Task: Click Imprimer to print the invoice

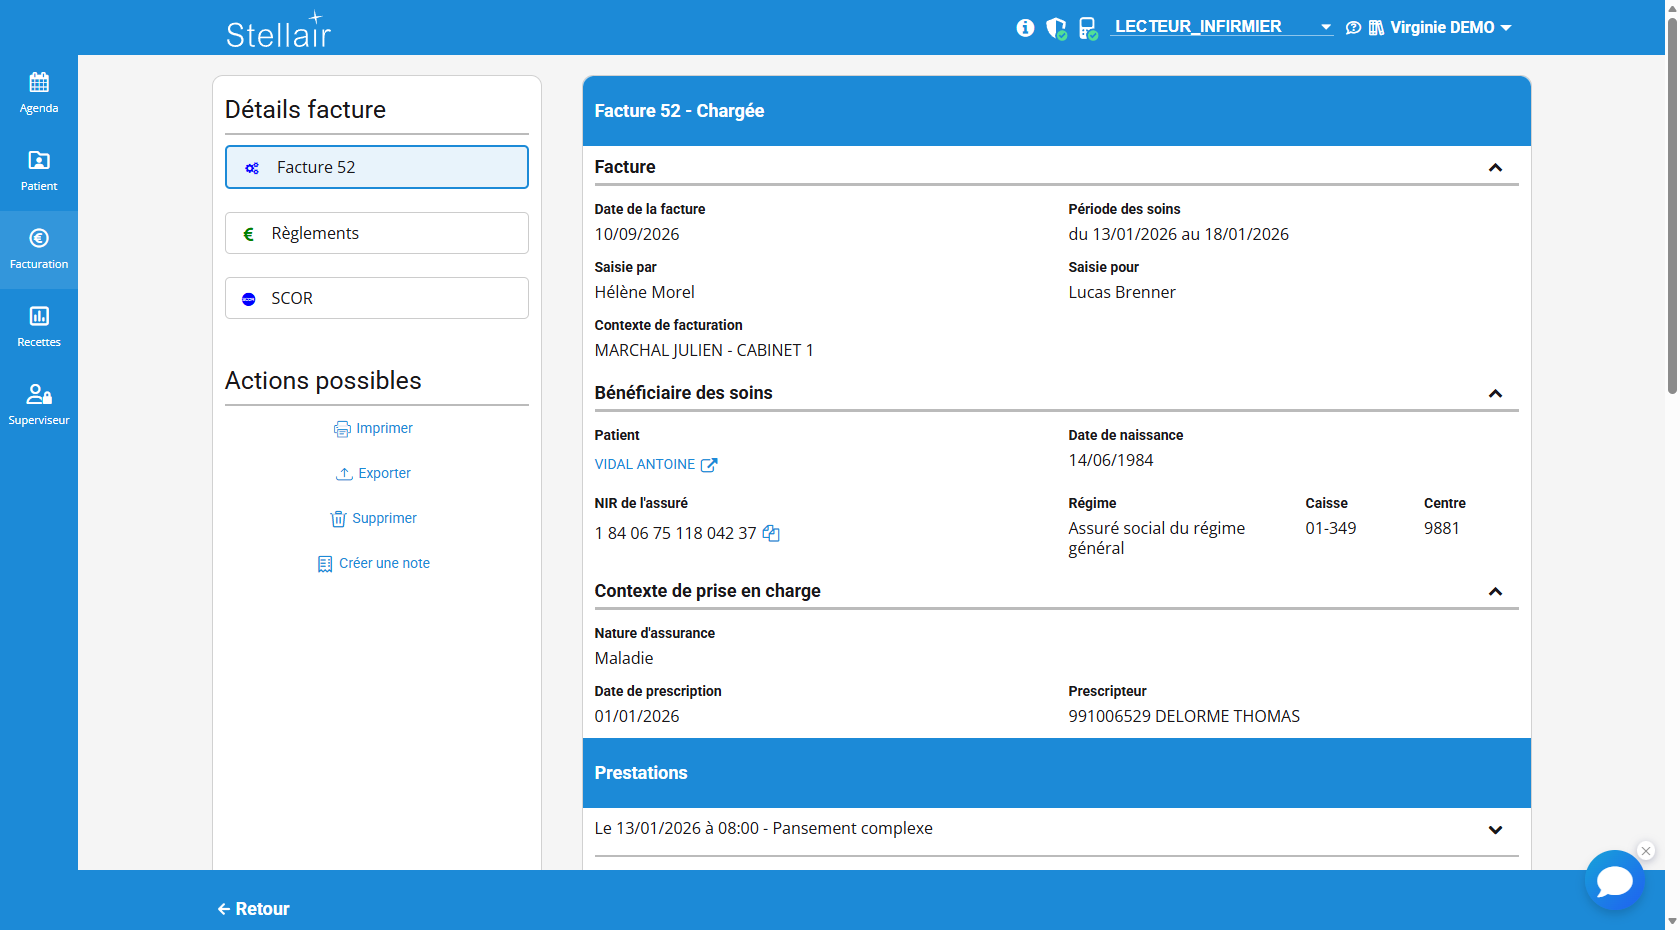Action: coord(373,428)
